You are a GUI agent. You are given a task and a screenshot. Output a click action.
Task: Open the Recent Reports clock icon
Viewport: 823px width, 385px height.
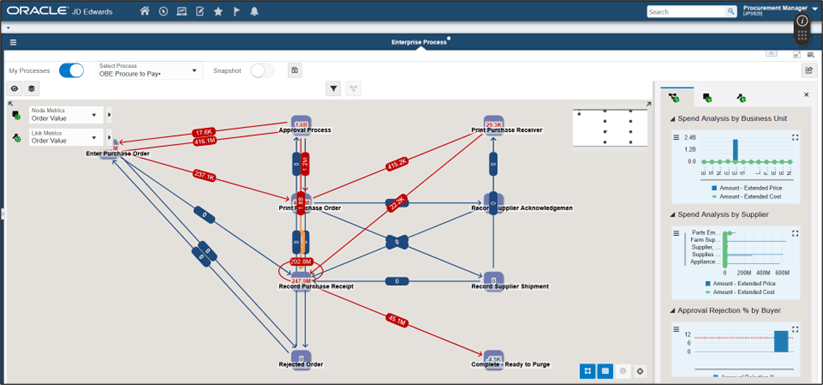point(163,11)
